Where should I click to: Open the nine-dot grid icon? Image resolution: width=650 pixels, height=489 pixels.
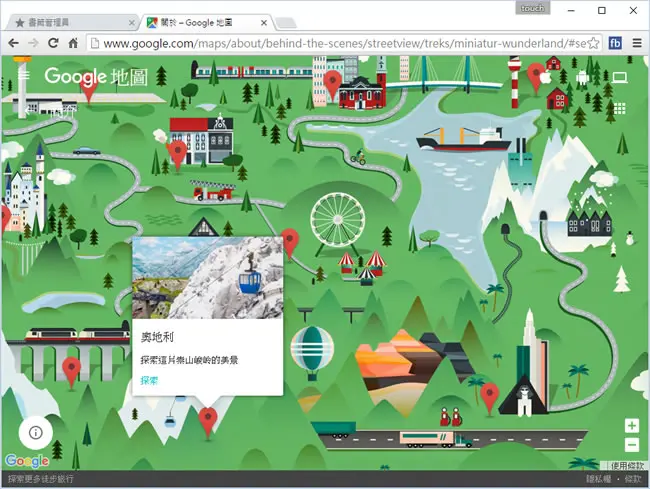click(620, 109)
